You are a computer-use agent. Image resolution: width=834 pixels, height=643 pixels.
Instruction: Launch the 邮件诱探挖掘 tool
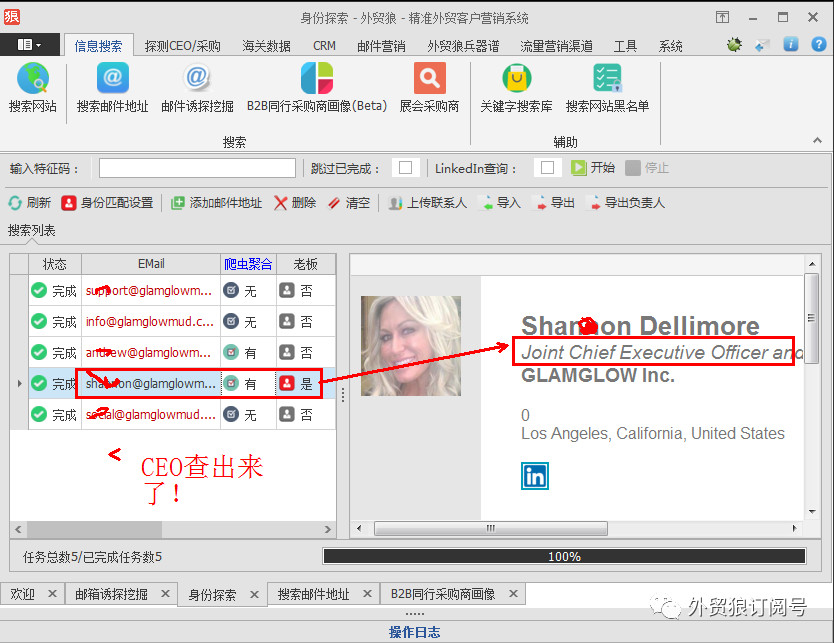(x=197, y=79)
